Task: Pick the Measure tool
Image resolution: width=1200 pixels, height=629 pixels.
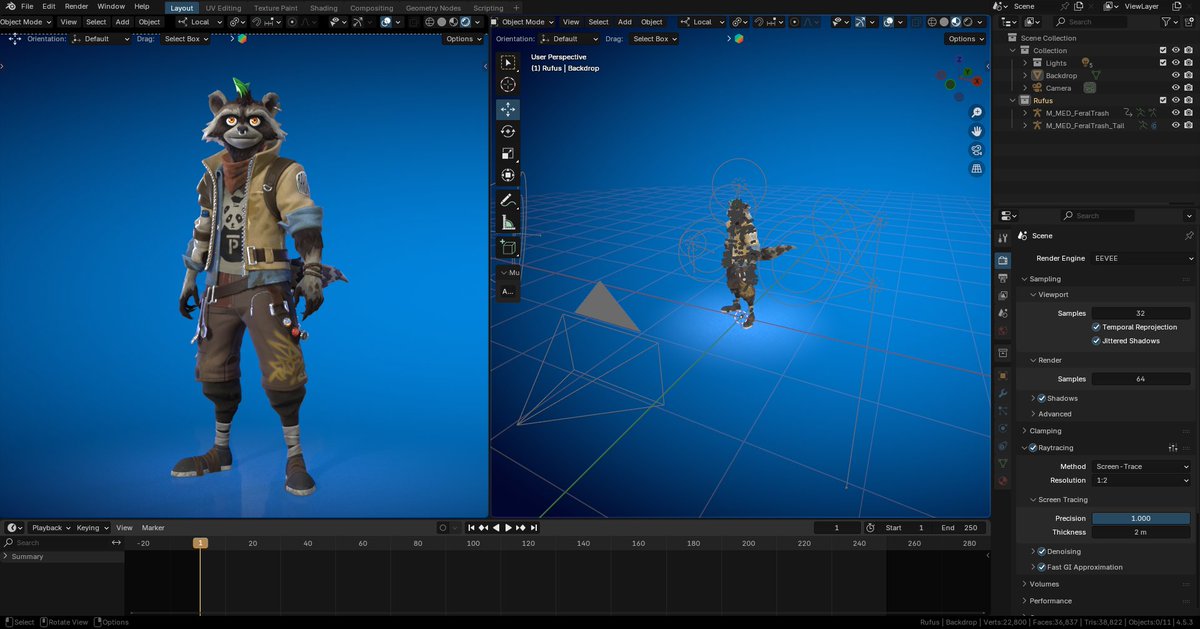Action: point(508,222)
